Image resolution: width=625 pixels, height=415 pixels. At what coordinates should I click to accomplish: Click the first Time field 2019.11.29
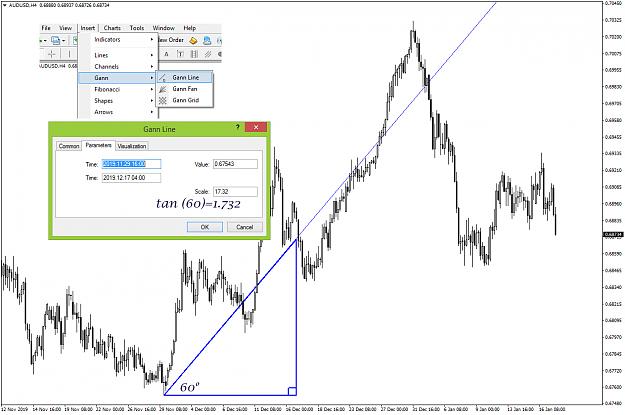pos(131,164)
